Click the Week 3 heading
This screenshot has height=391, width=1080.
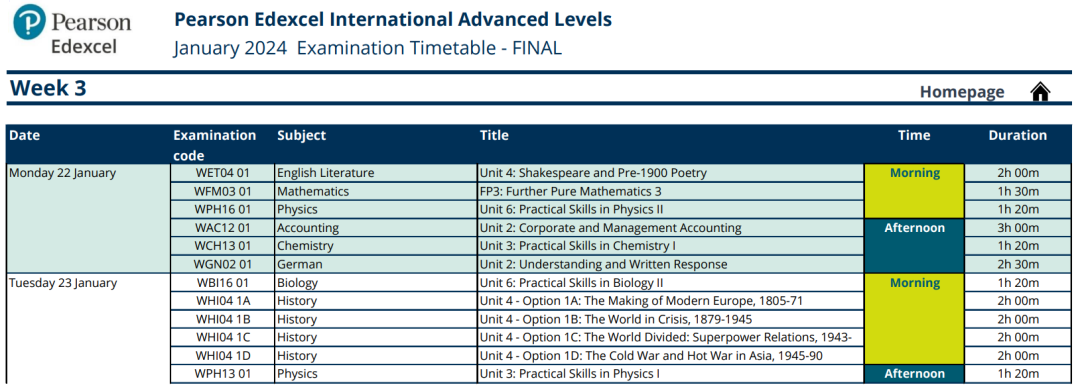tap(48, 89)
